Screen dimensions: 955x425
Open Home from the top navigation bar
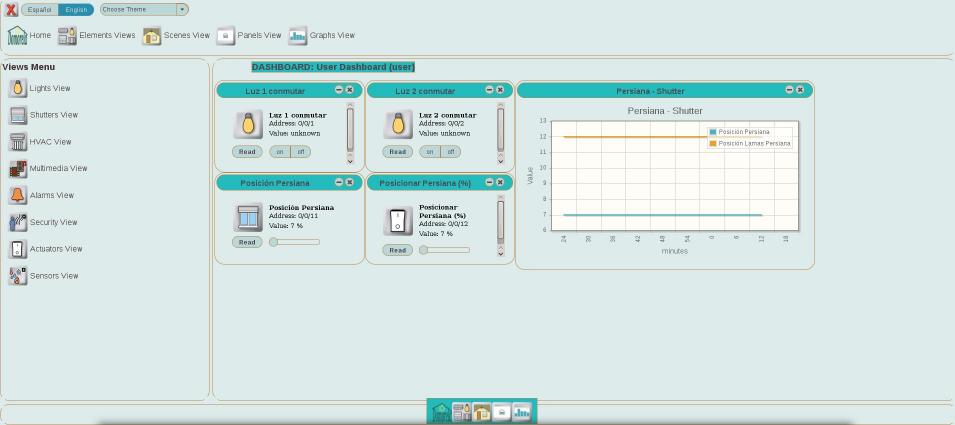point(29,35)
